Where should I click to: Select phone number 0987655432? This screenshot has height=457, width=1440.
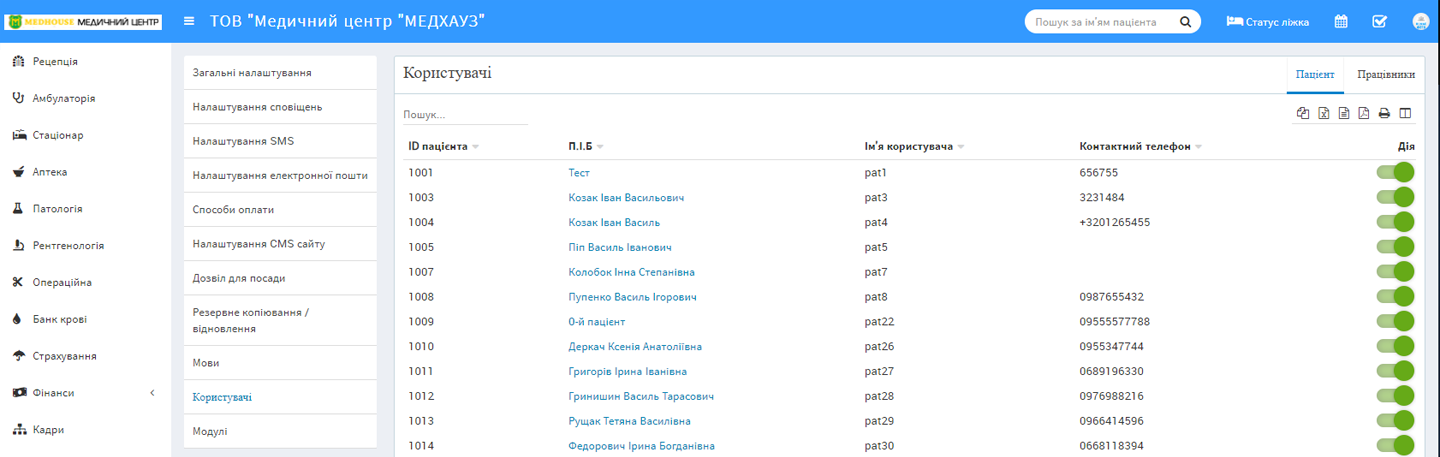click(1112, 297)
